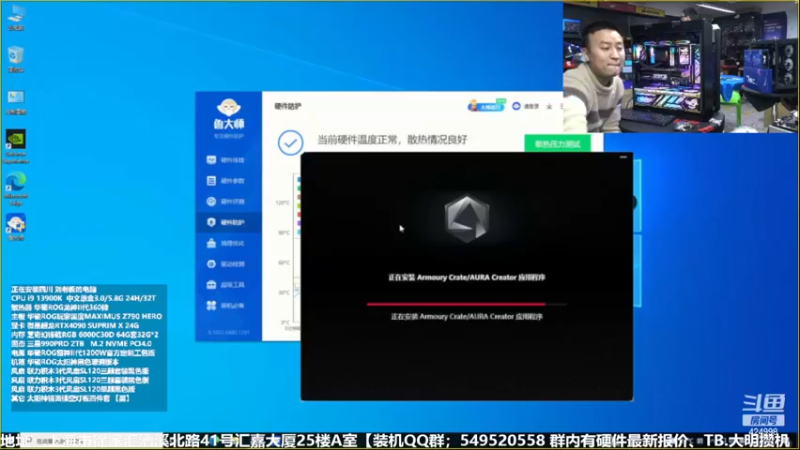800x450 pixels.
Task: Open the Control Panel desktop shortcut
Action: click(x=16, y=101)
